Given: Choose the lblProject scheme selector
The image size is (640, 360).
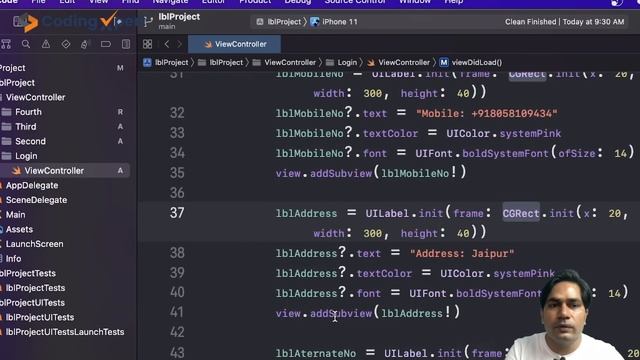Looking at the screenshot, I should (x=279, y=22).
